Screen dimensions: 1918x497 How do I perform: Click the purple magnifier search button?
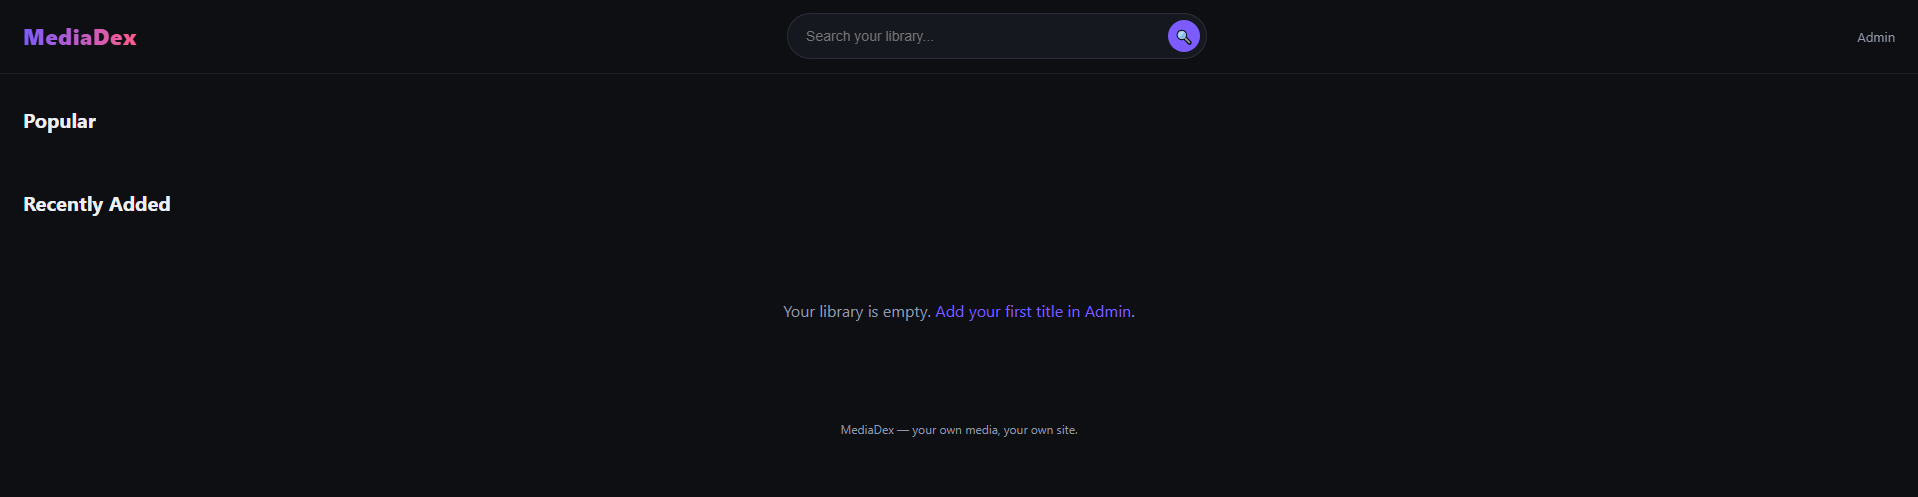[x=1184, y=36]
